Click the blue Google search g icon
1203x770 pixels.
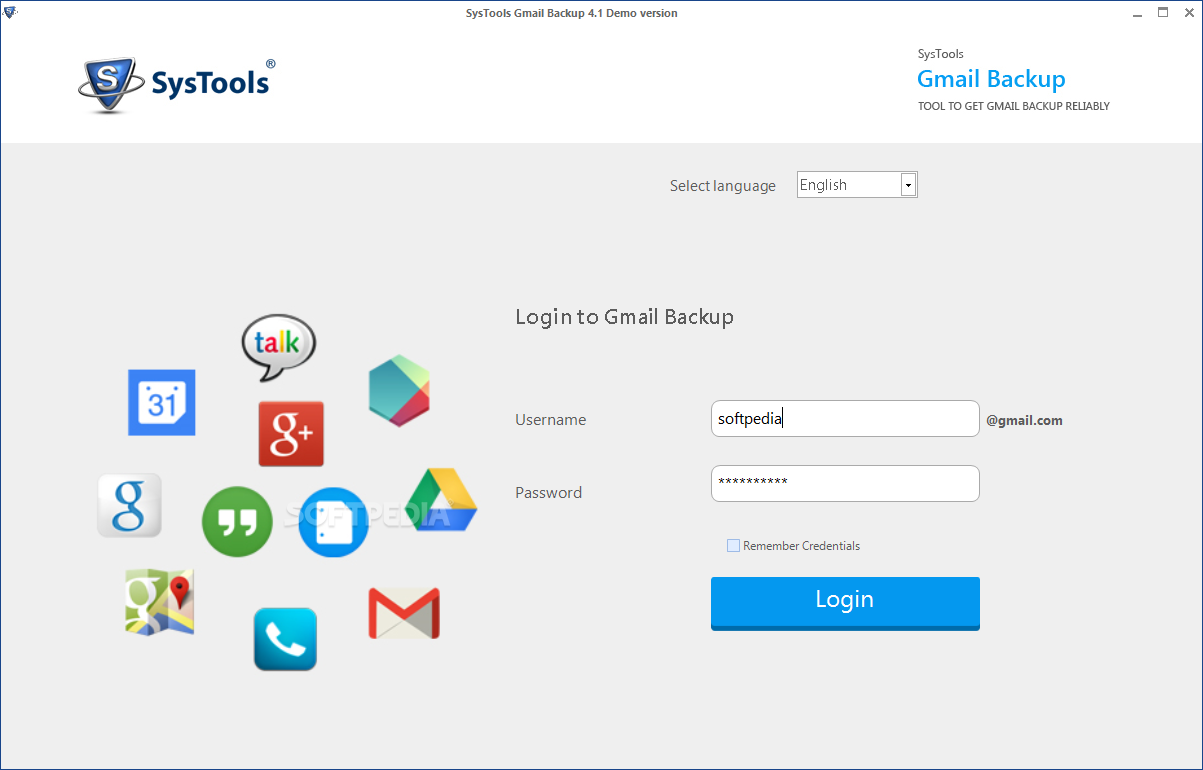(x=129, y=505)
